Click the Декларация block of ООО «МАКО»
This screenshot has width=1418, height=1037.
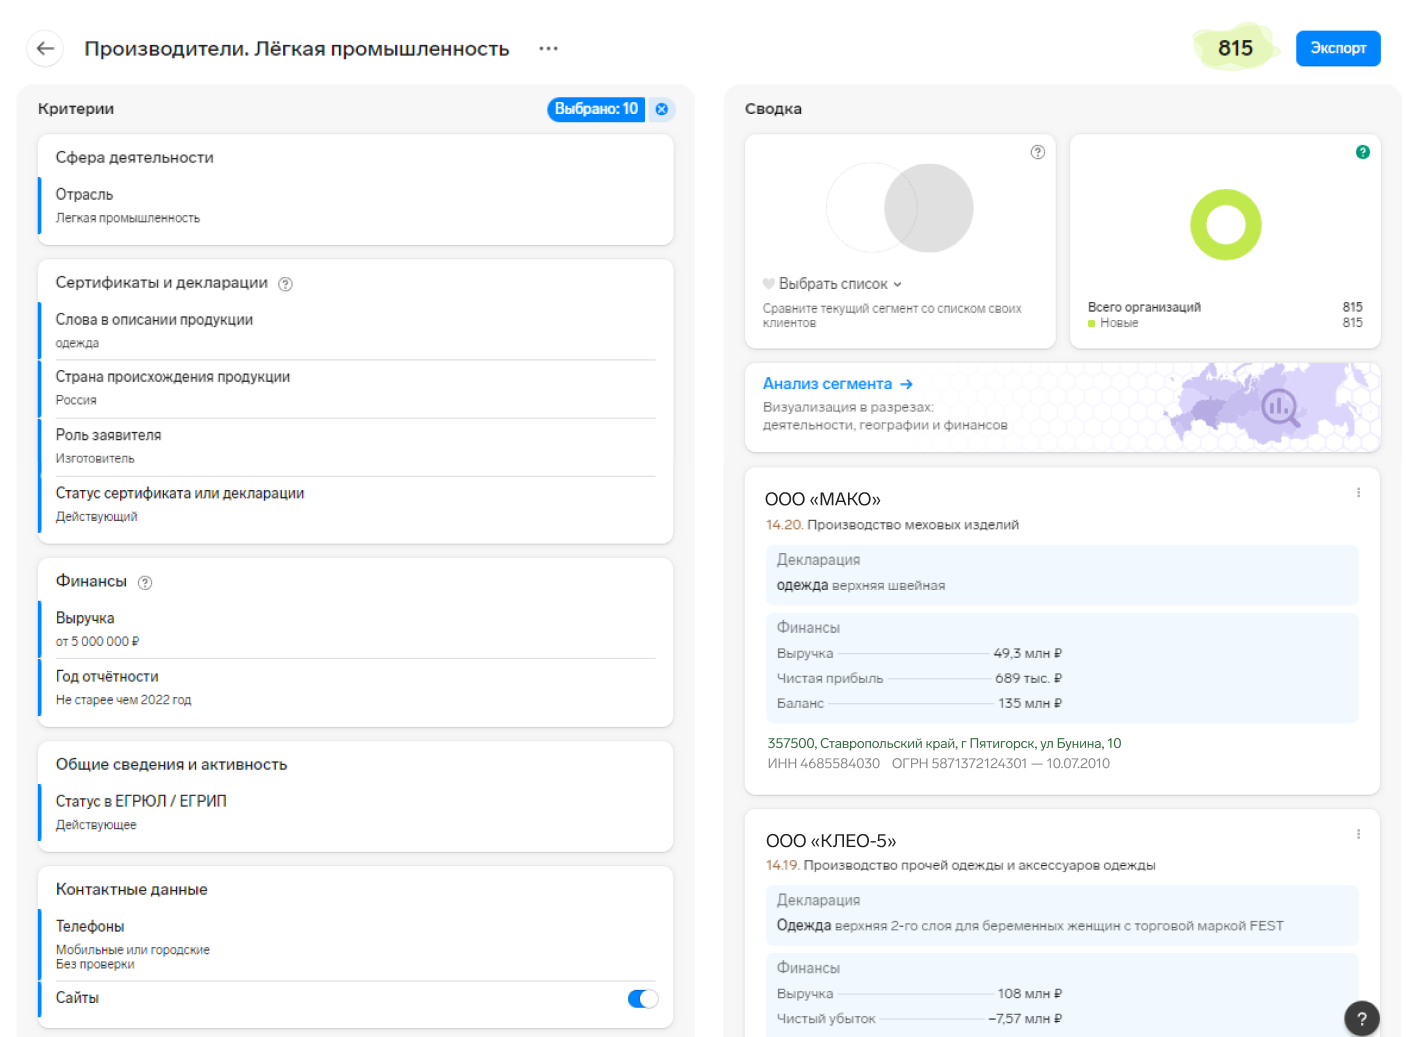click(1062, 574)
